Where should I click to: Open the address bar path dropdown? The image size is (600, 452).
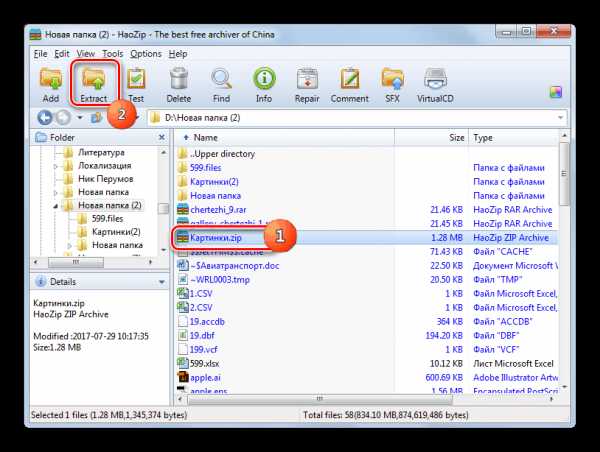pos(560,117)
